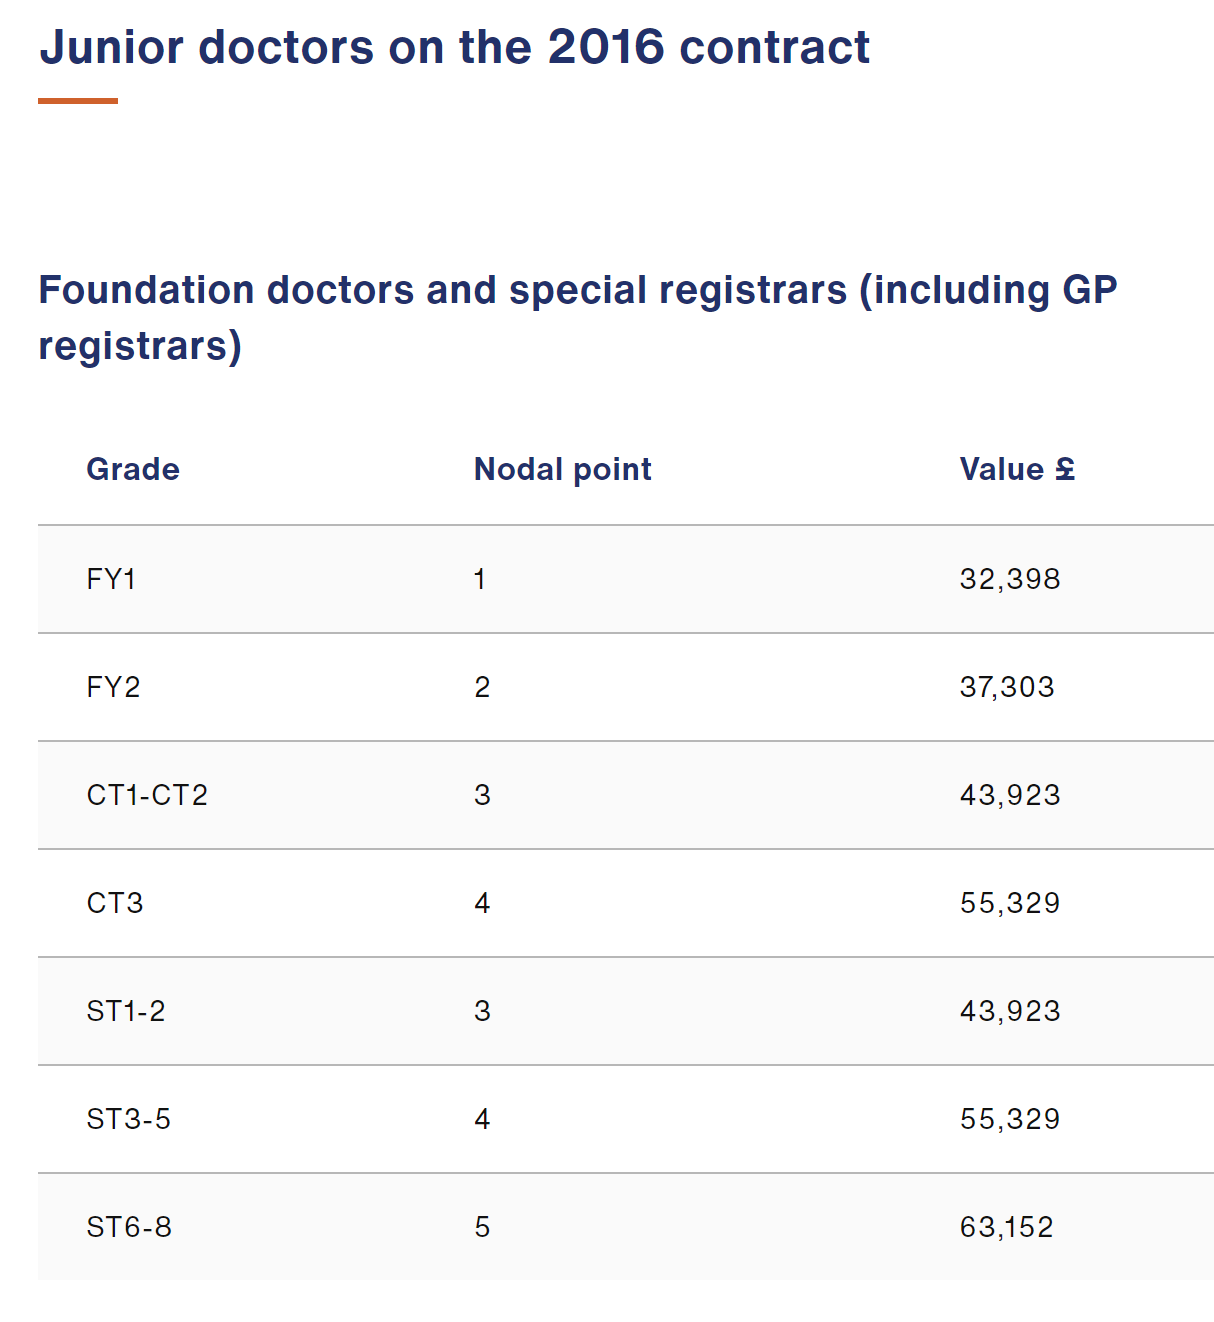Click the "Junior doctors on the 2016 contract" heading
Image resolution: width=1214 pixels, height=1322 pixels.
[x=454, y=47]
